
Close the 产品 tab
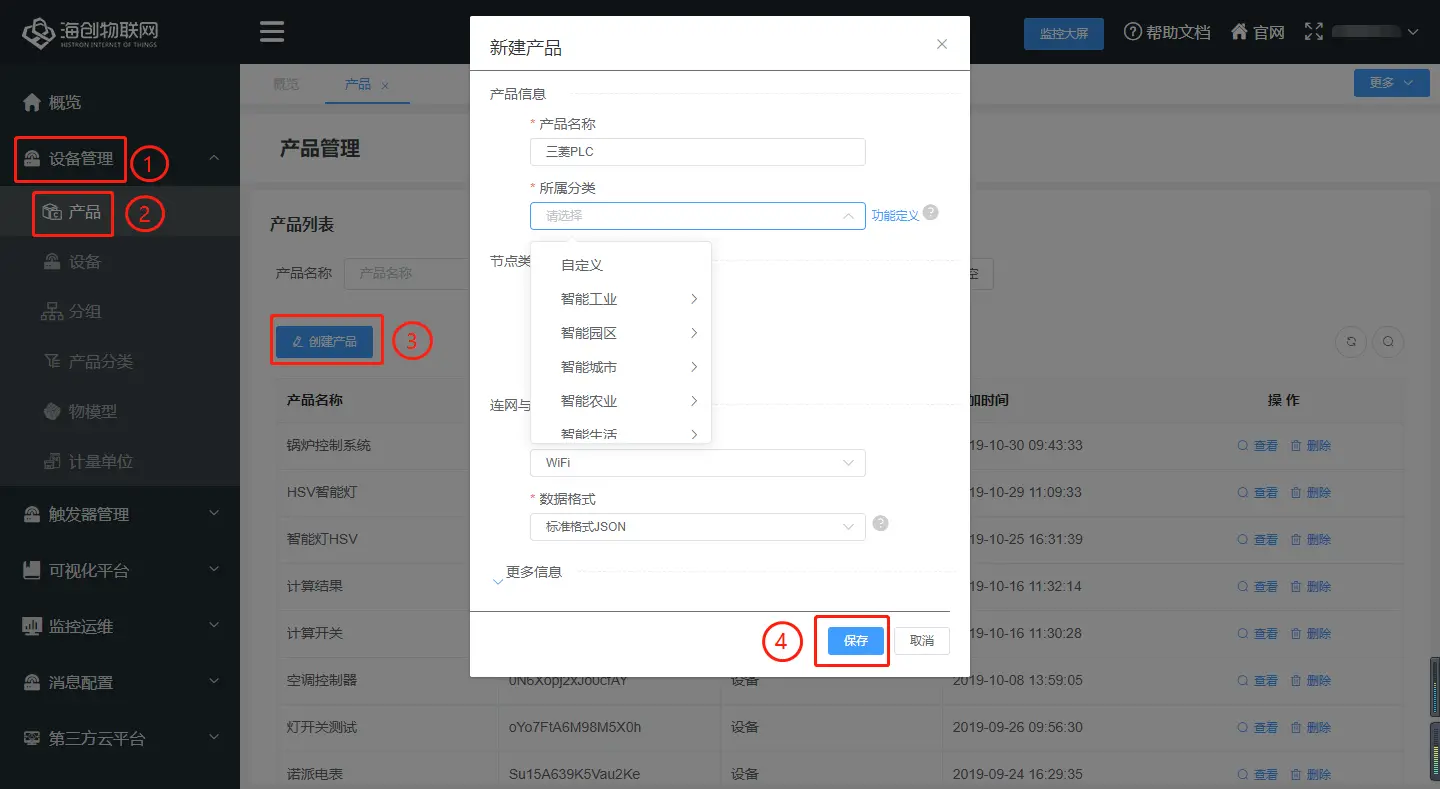(386, 85)
